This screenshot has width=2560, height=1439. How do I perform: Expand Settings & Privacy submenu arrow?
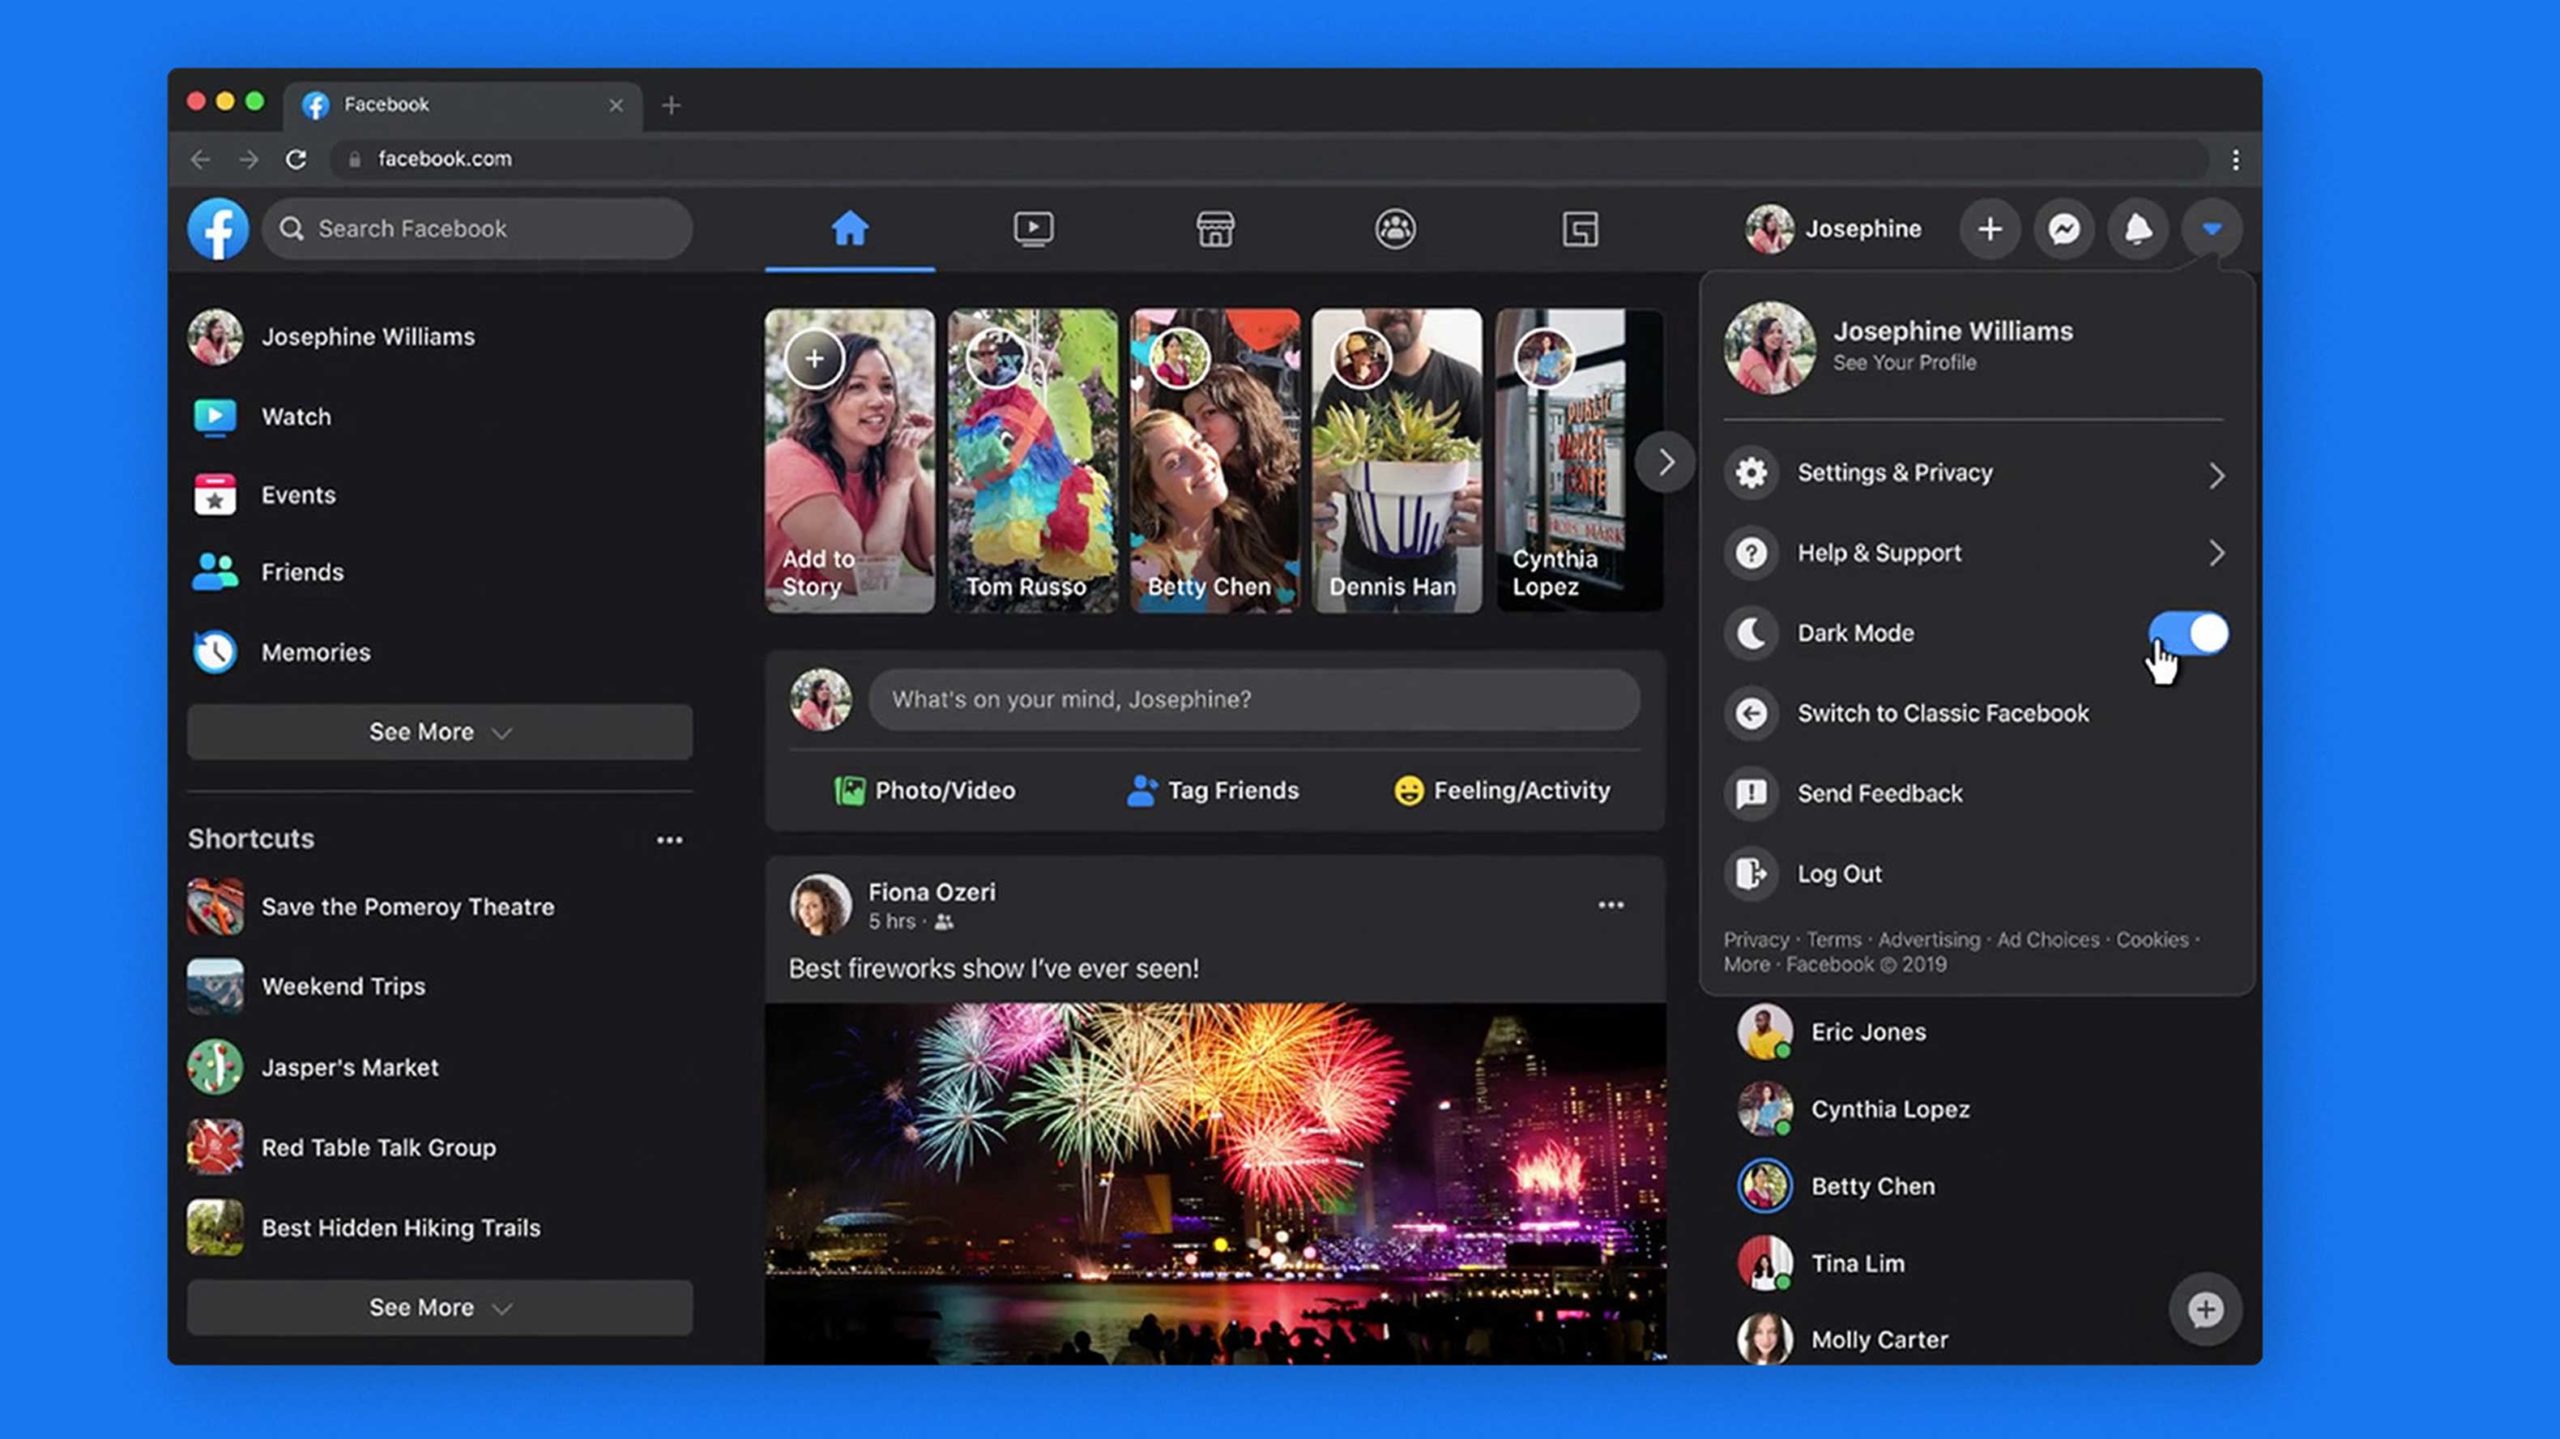(2216, 475)
